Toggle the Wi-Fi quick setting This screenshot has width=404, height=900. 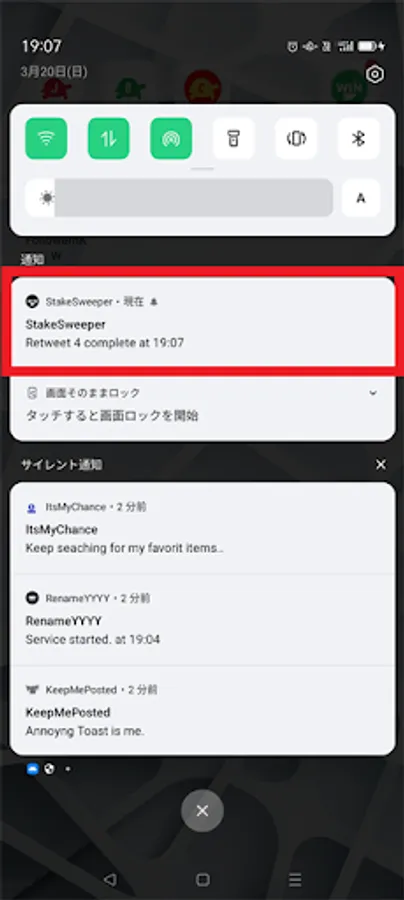46,138
